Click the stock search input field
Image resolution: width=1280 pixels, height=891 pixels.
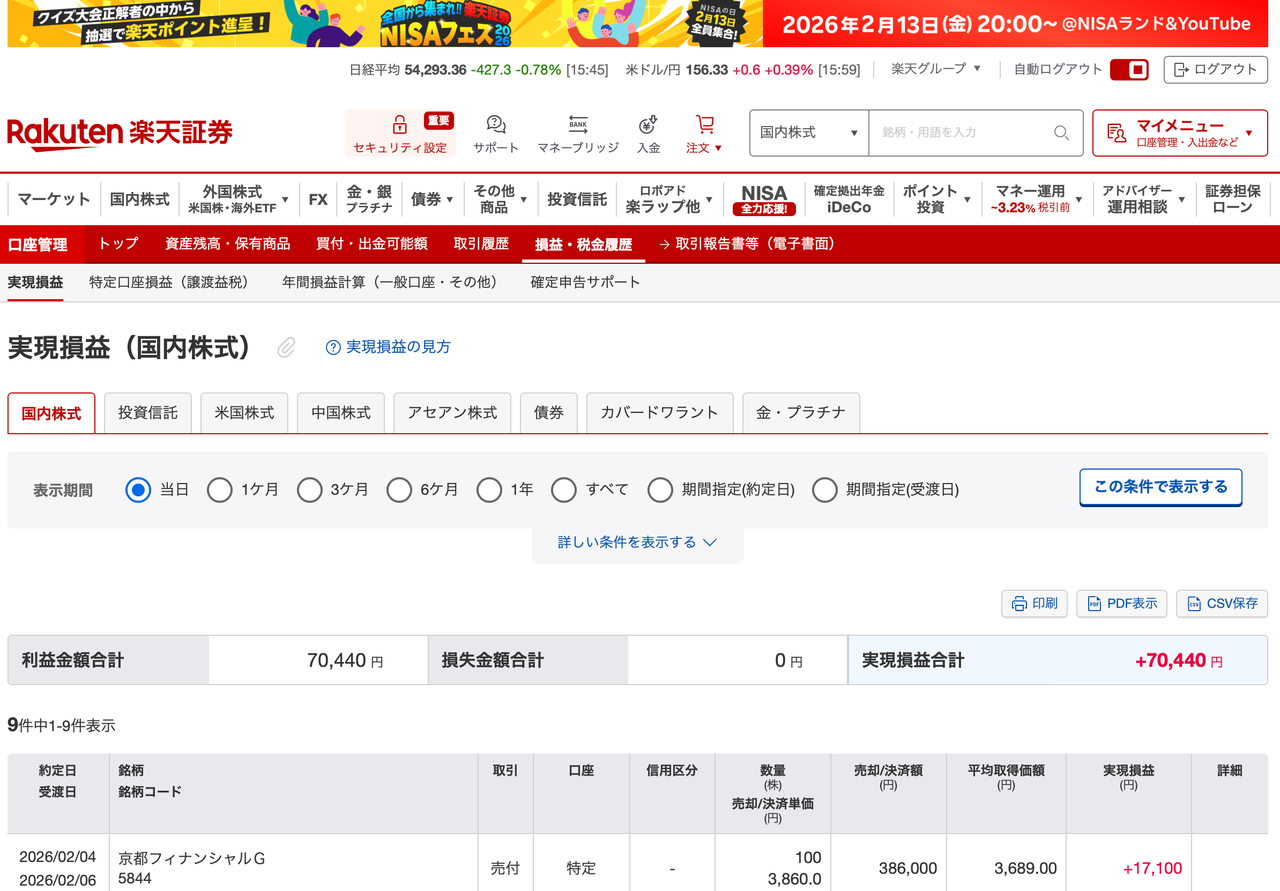[960, 133]
